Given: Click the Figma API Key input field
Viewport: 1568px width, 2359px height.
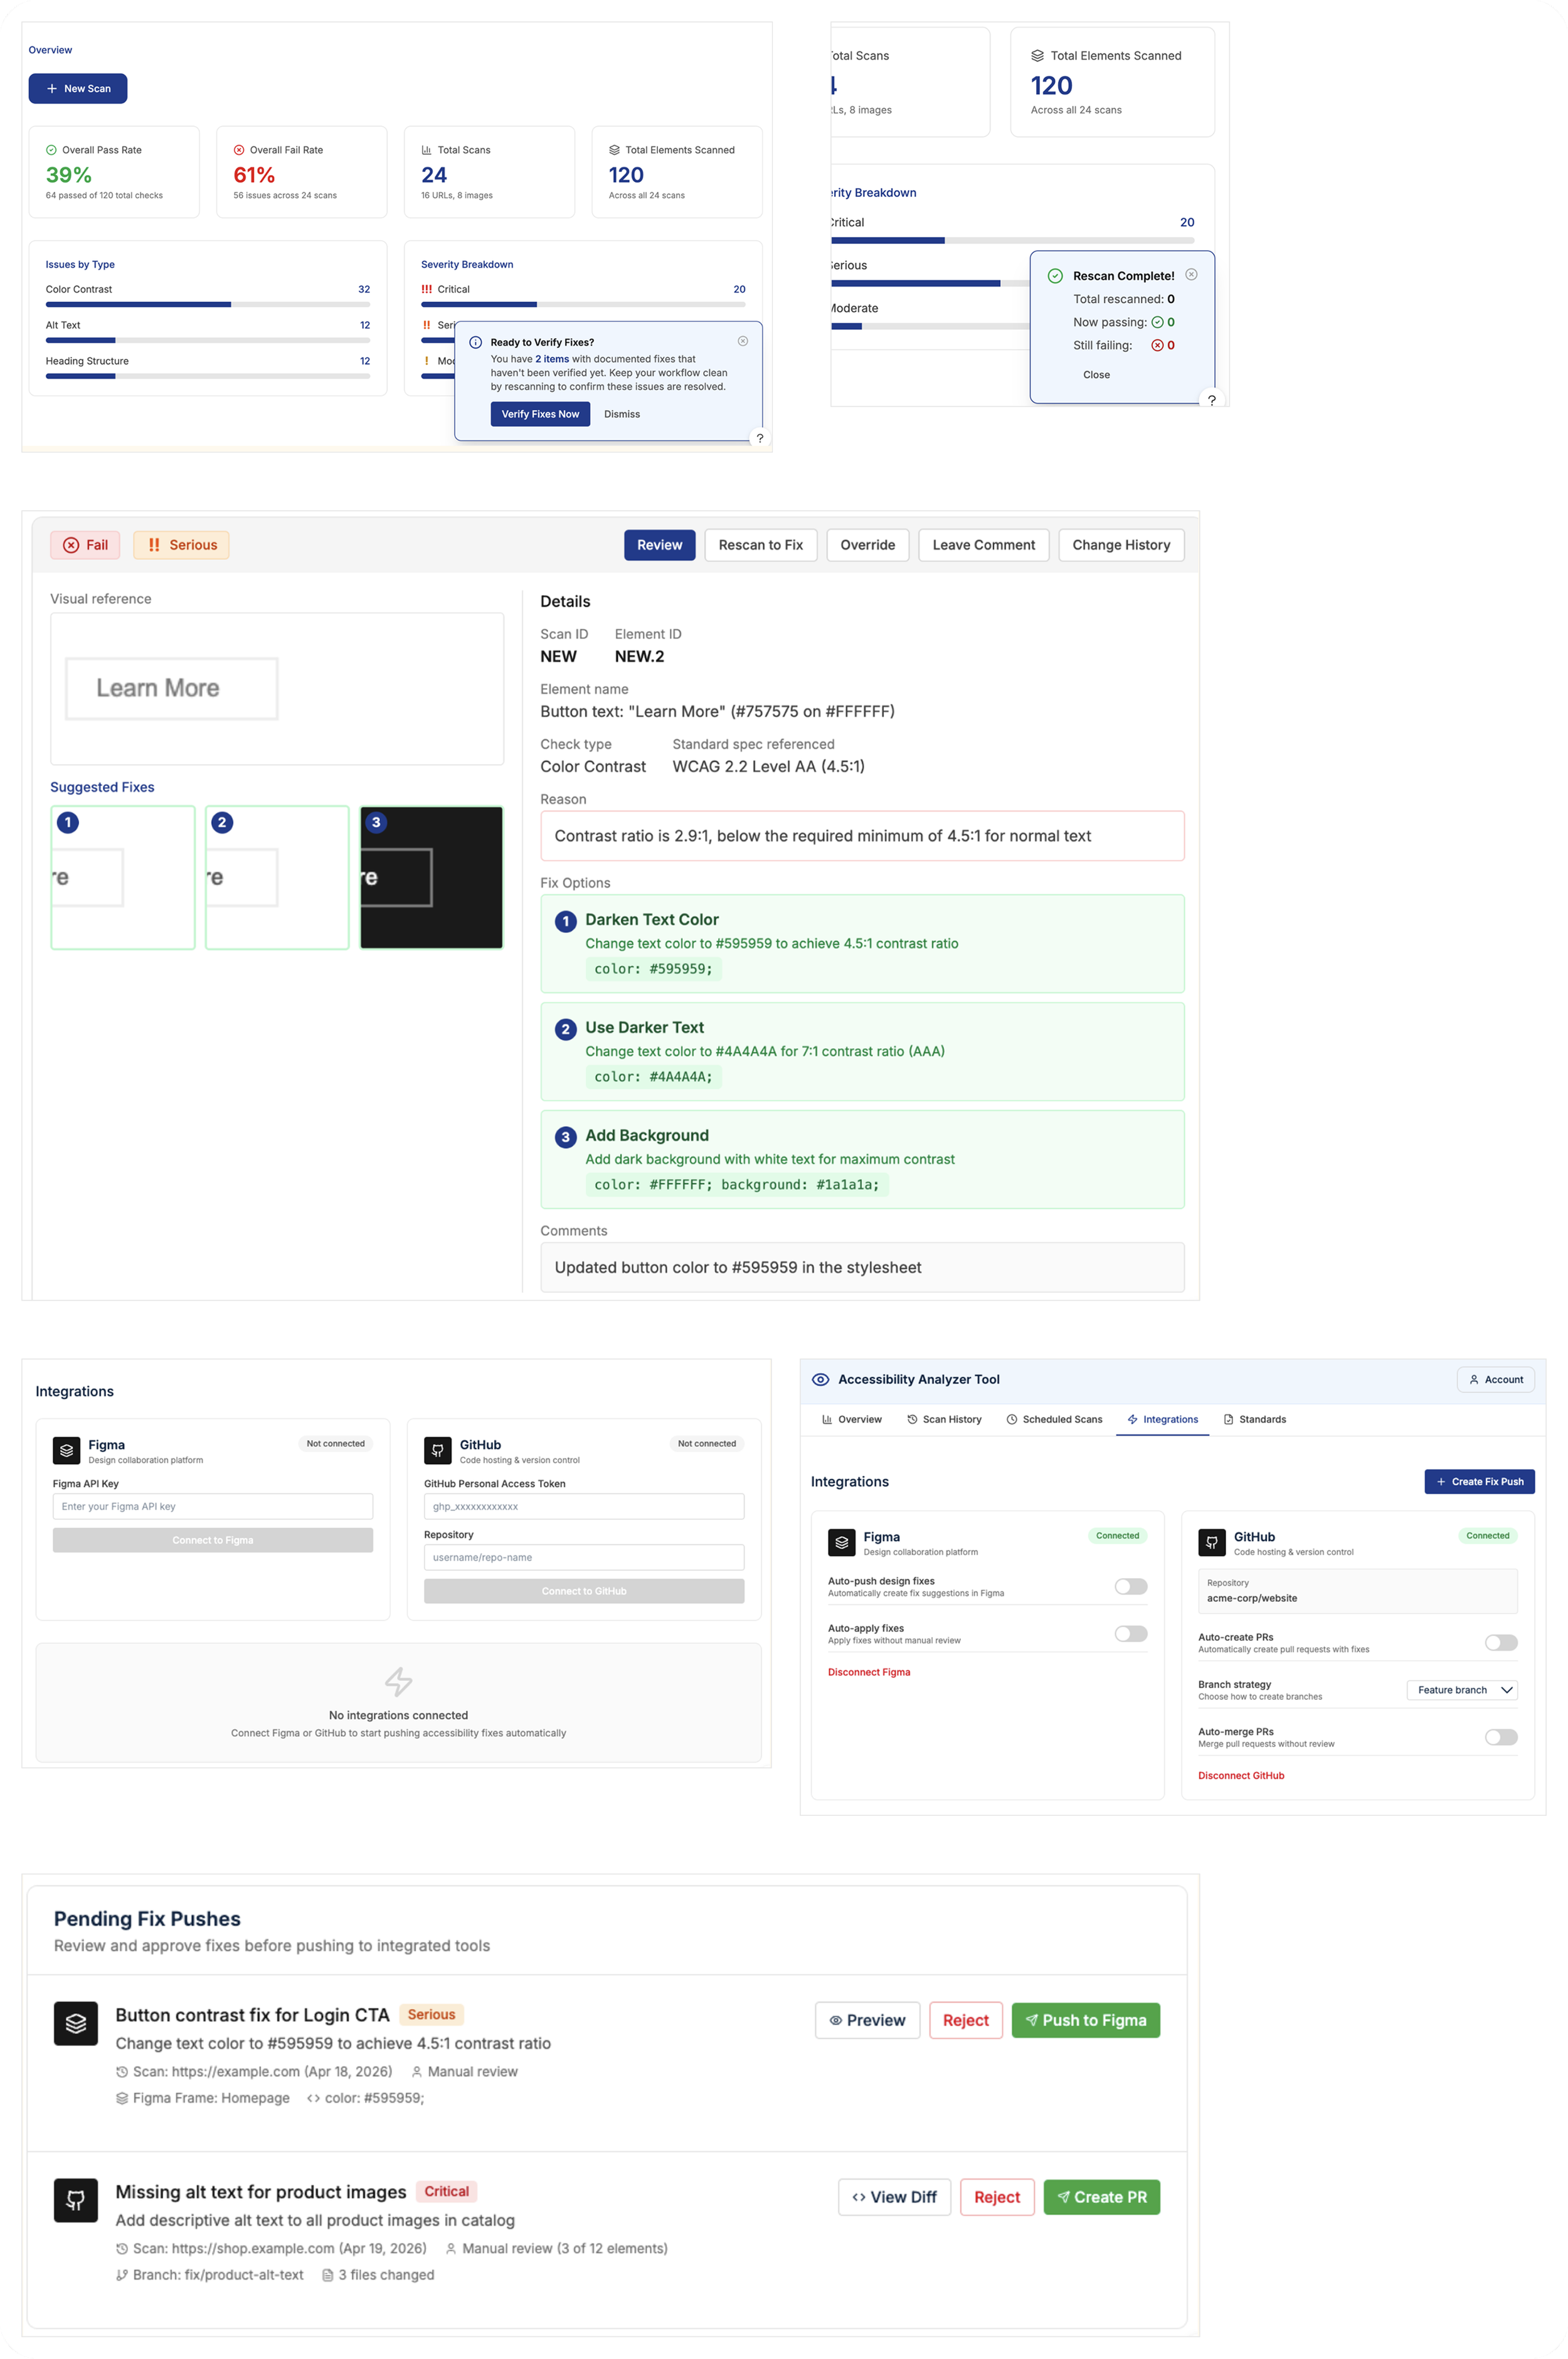Looking at the screenshot, I should (x=212, y=1506).
